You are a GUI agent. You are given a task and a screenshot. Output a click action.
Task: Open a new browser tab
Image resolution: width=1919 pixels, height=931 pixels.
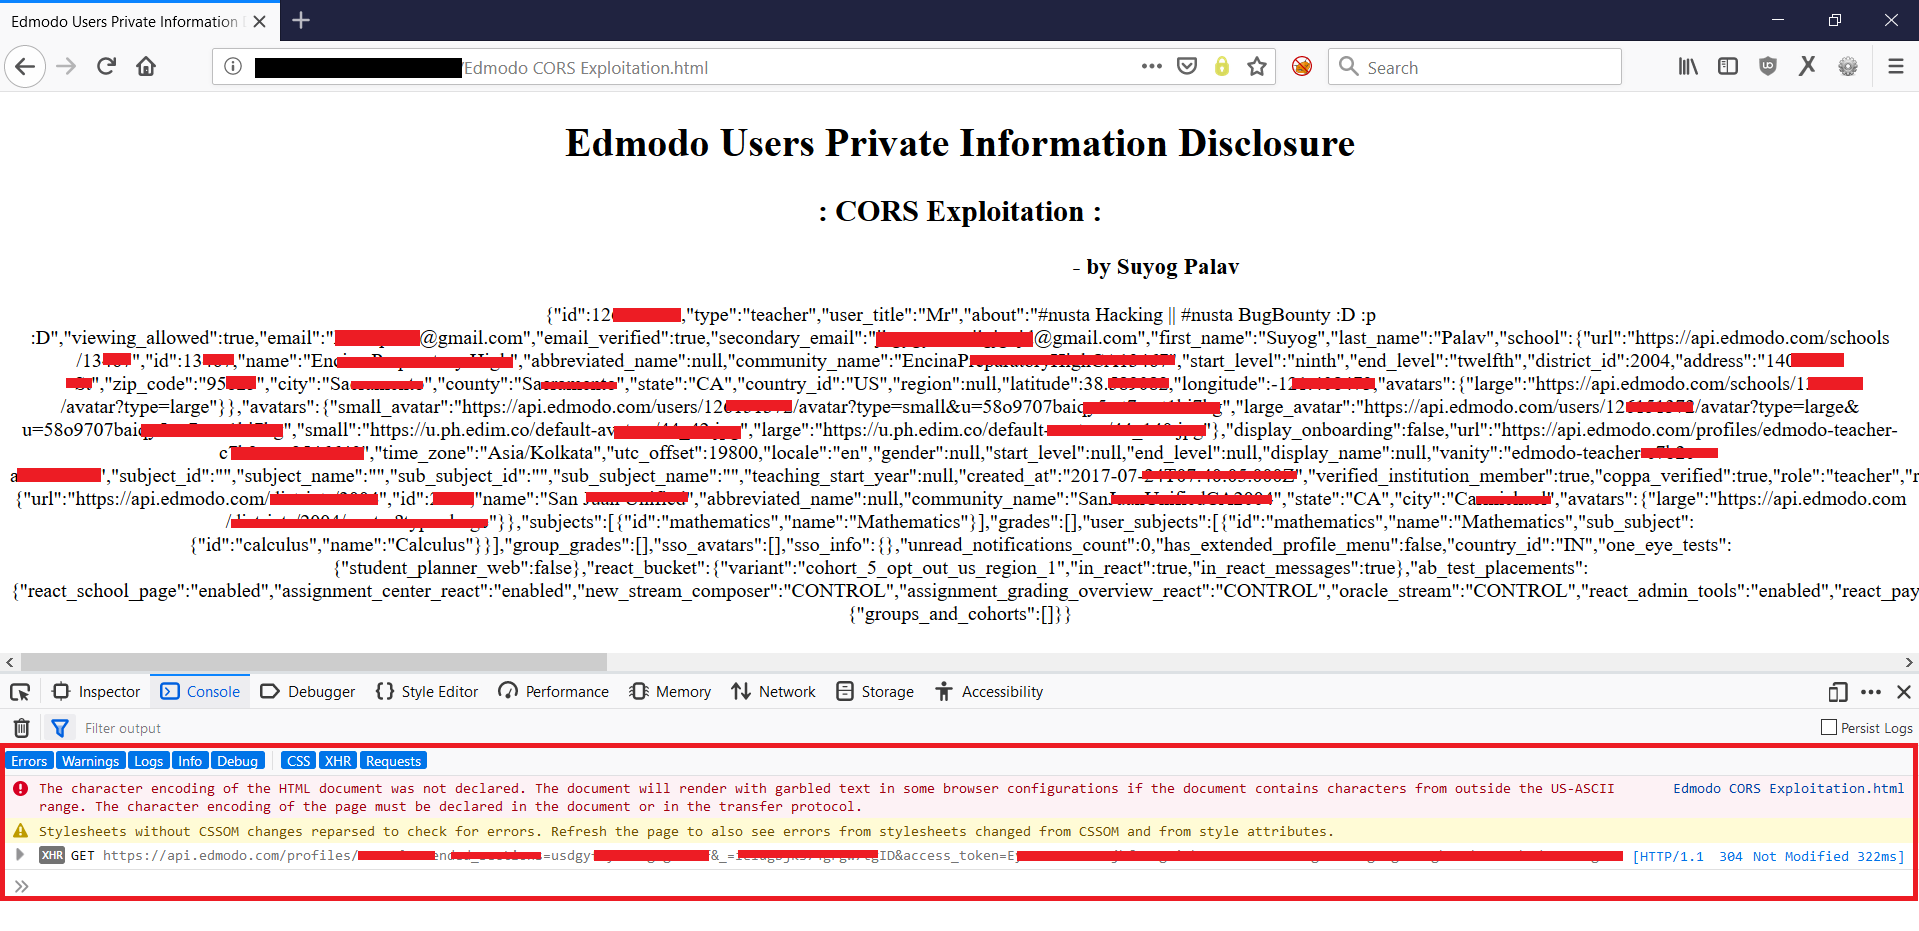pyautogui.click(x=301, y=20)
